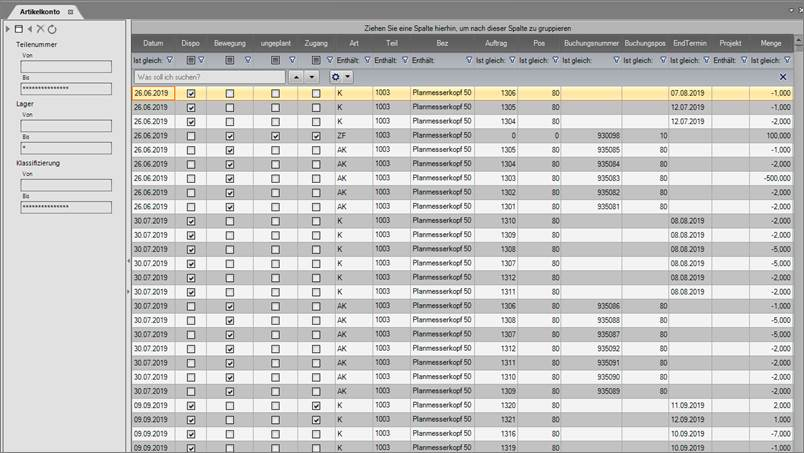Sort by the Buchungsnummer column header
804x453 pixels.
click(592, 44)
